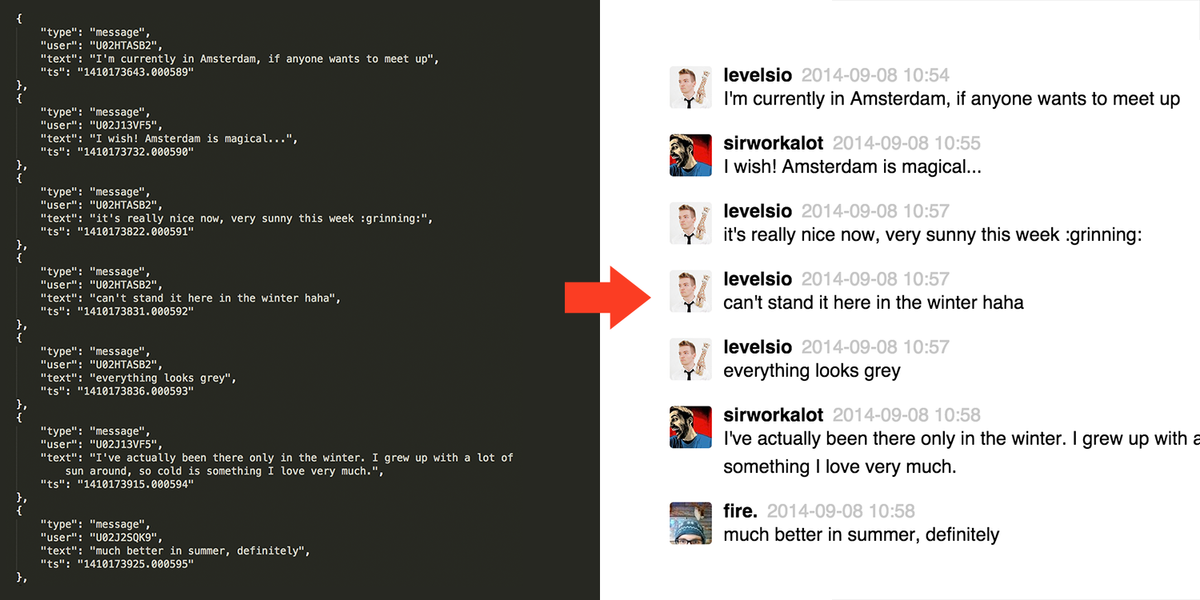
Task: Click levelsio's avatar beside 'can't stand it here' message
Action: pos(690,291)
